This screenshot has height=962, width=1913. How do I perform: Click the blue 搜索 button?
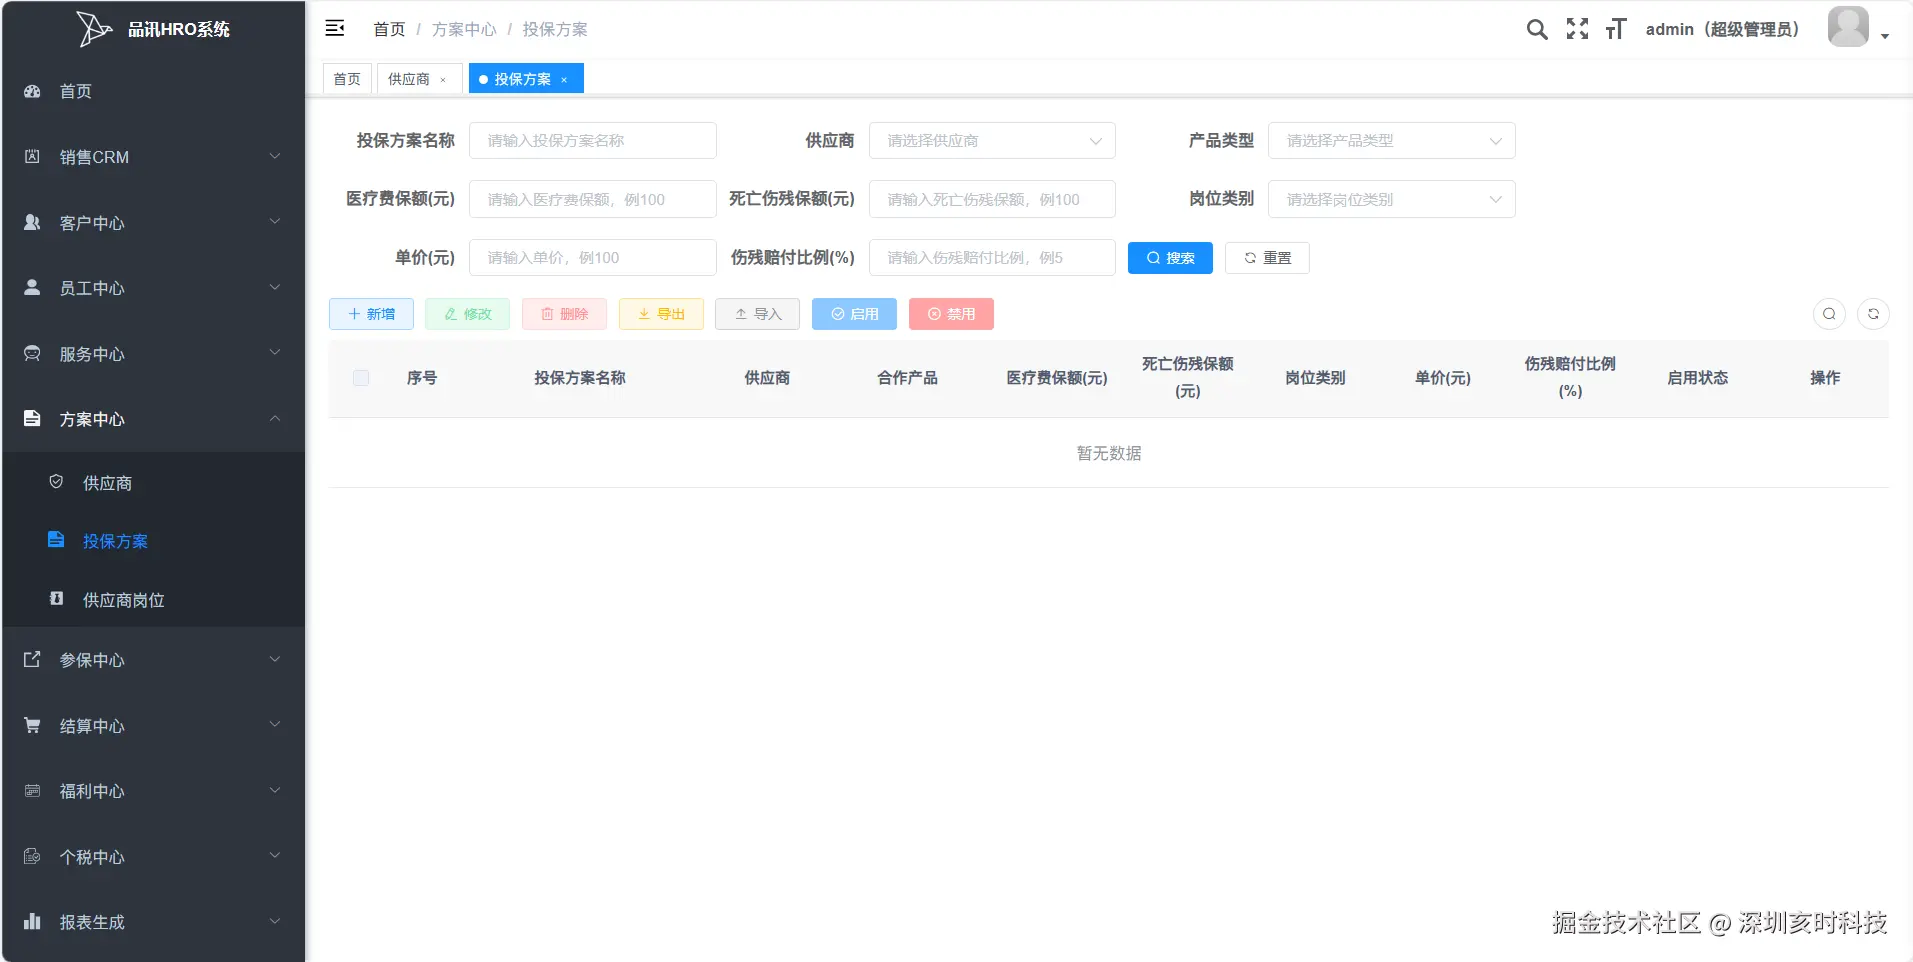pyautogui.click(x=1170, y=258)
